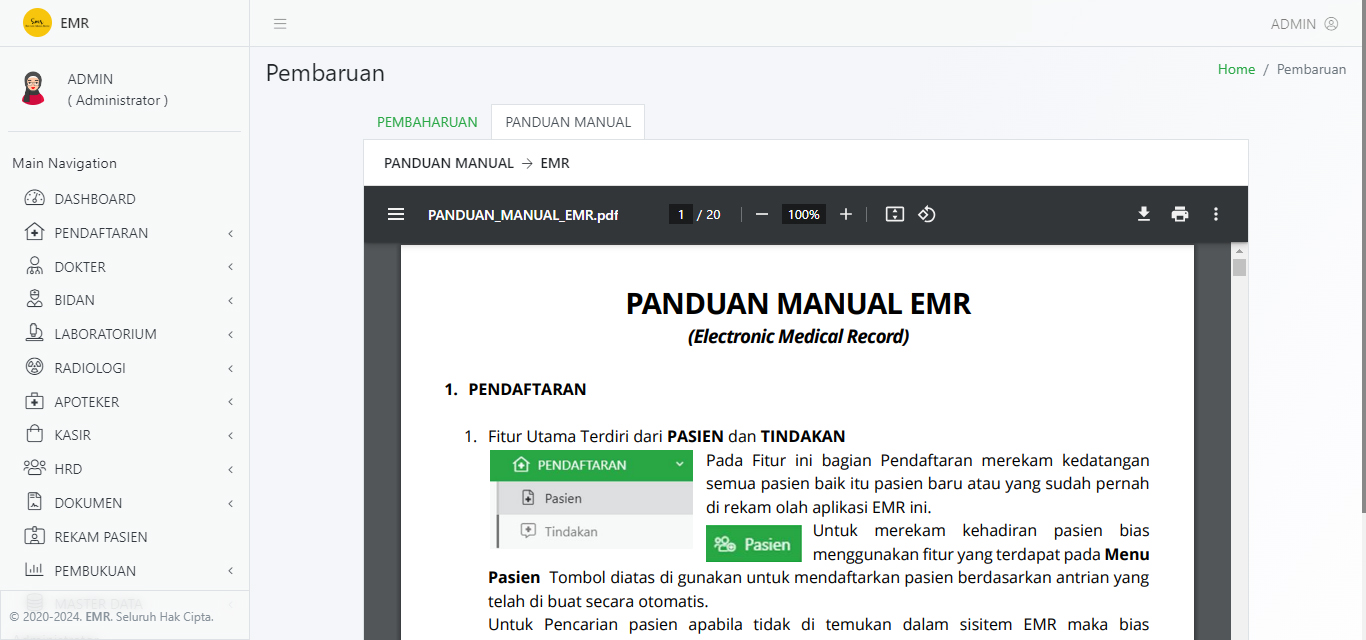Click the EMR link in footer
Viewport: 1366px width, 640px height.
[x=98, y=617]
